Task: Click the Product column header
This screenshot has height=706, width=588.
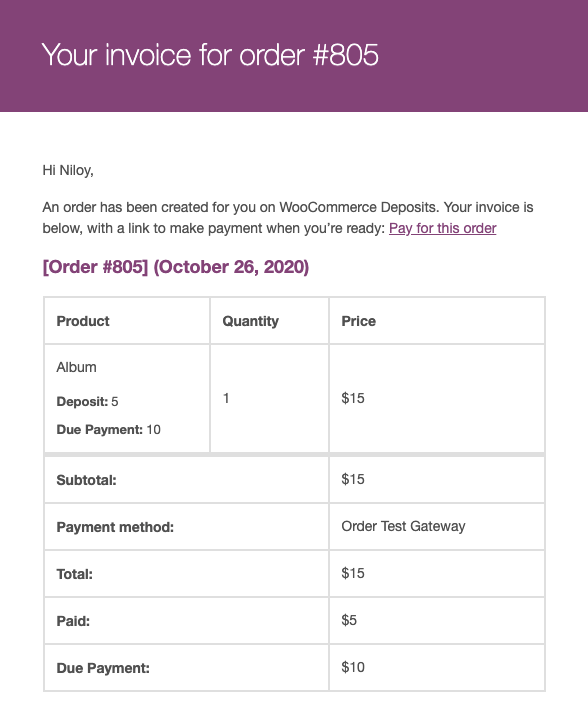Action: (83, 321)
